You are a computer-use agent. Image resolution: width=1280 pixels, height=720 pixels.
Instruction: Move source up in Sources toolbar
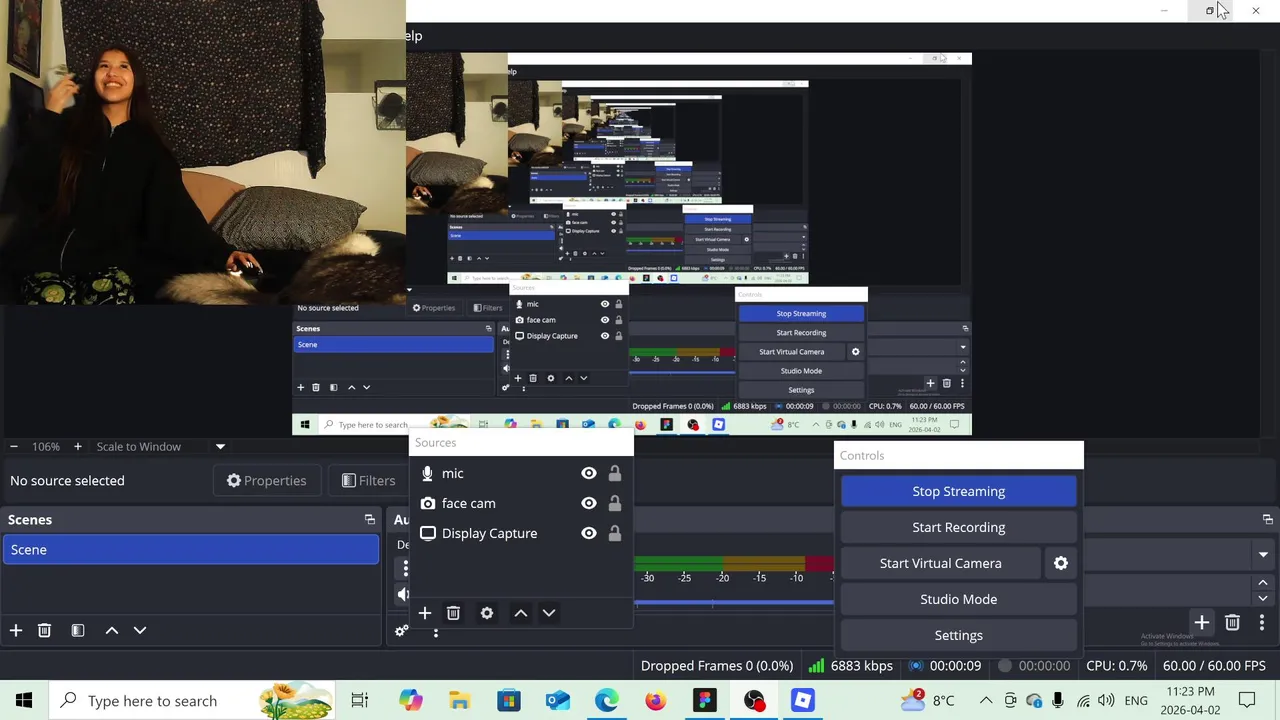(x=521, y=613)
